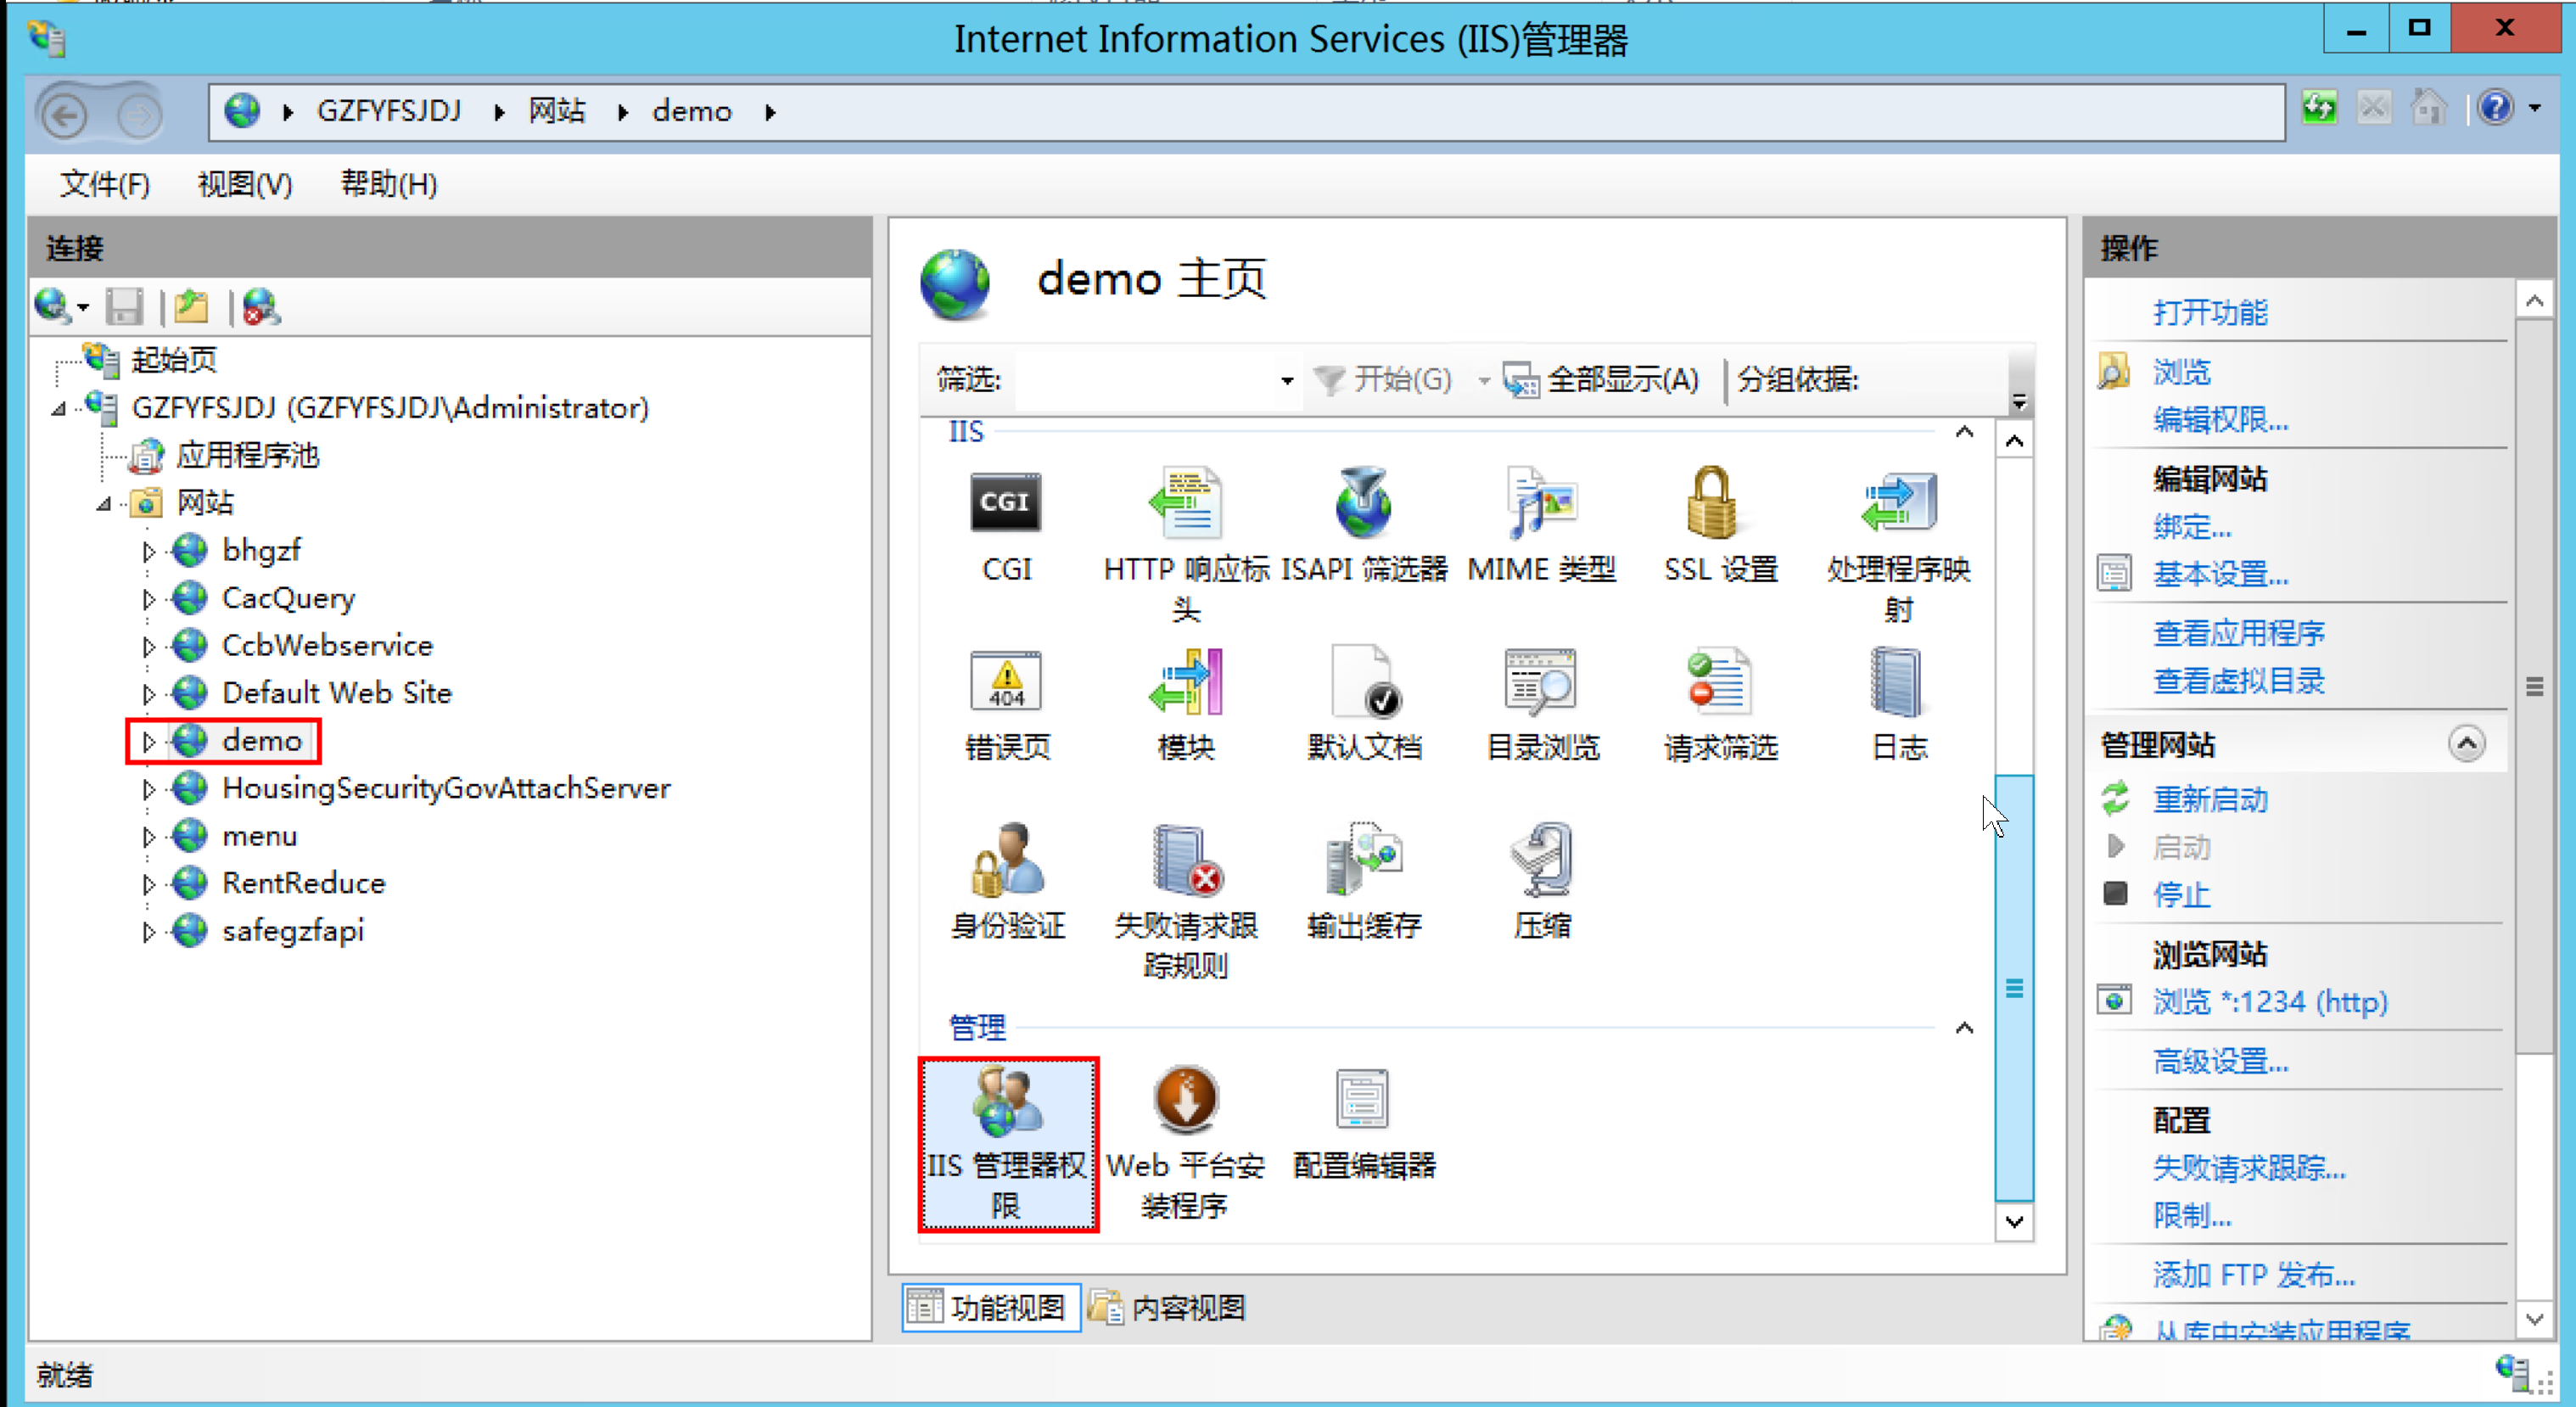Collapse the IIS group section
The image size is (2576, 1407).
pos(1963,432)
